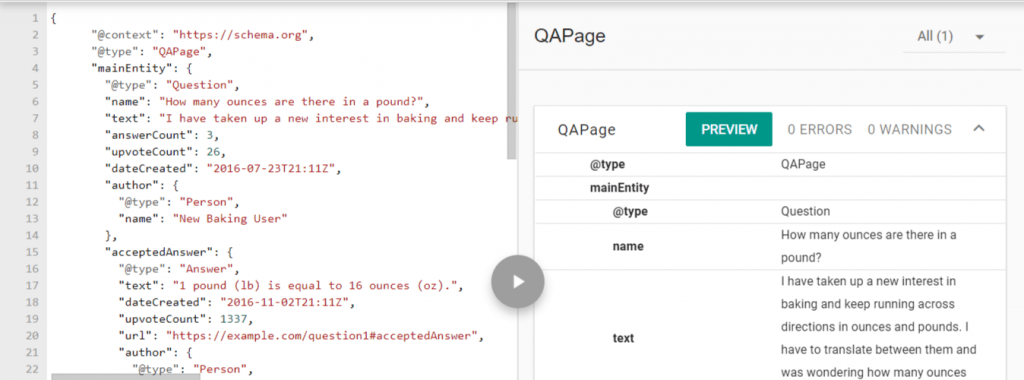Click the "2016-07-23T21:11Z" date string
Viewport: 1024px width, 380px height.
(x=271, y=168)
